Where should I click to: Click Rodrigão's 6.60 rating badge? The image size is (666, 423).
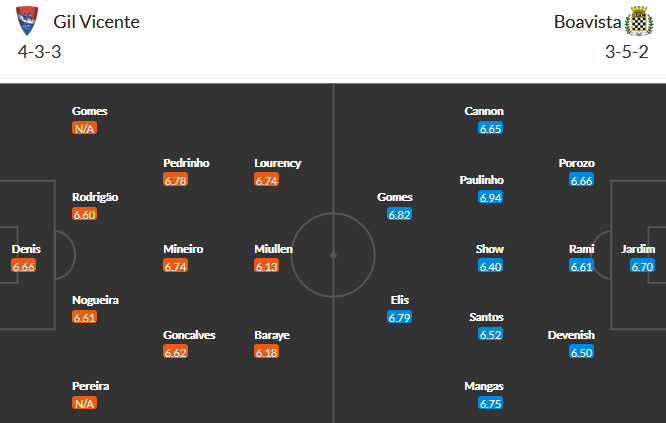click(84, 214)
